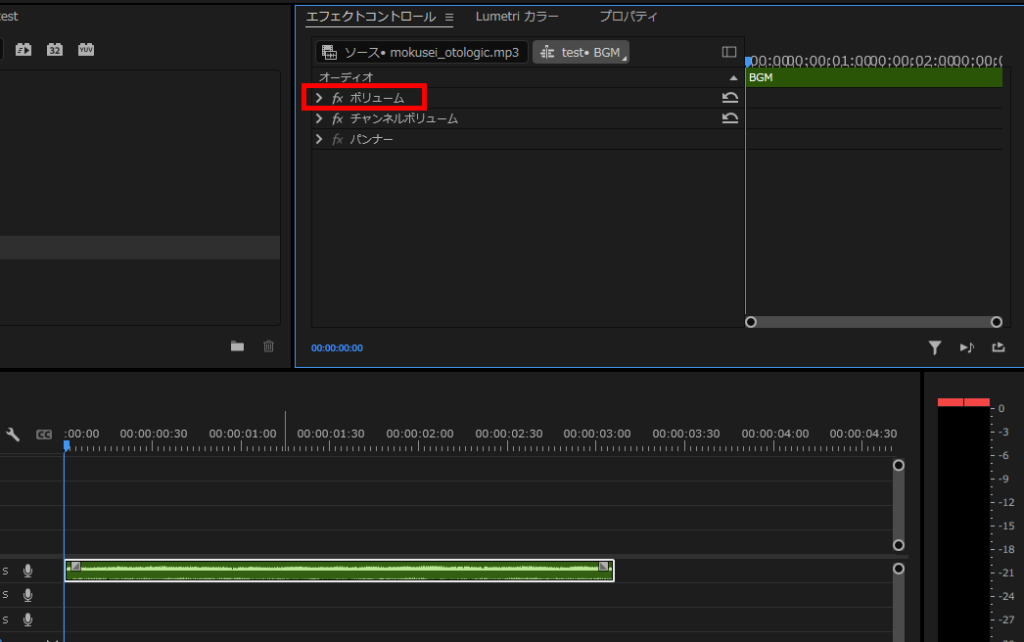The height and width of the screenshot is (642, 1024).
Task: Reset the ボリューム effect with its arrow icon
Action: point(730,97)
